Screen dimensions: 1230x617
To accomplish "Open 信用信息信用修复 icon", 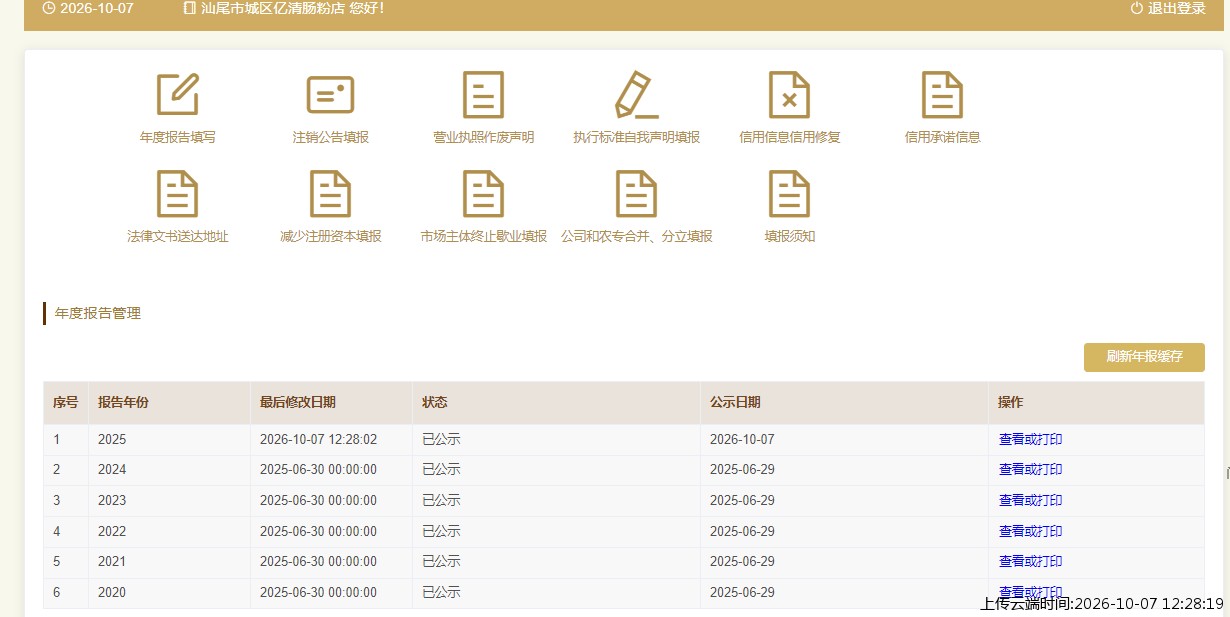I will click(789, 95).
